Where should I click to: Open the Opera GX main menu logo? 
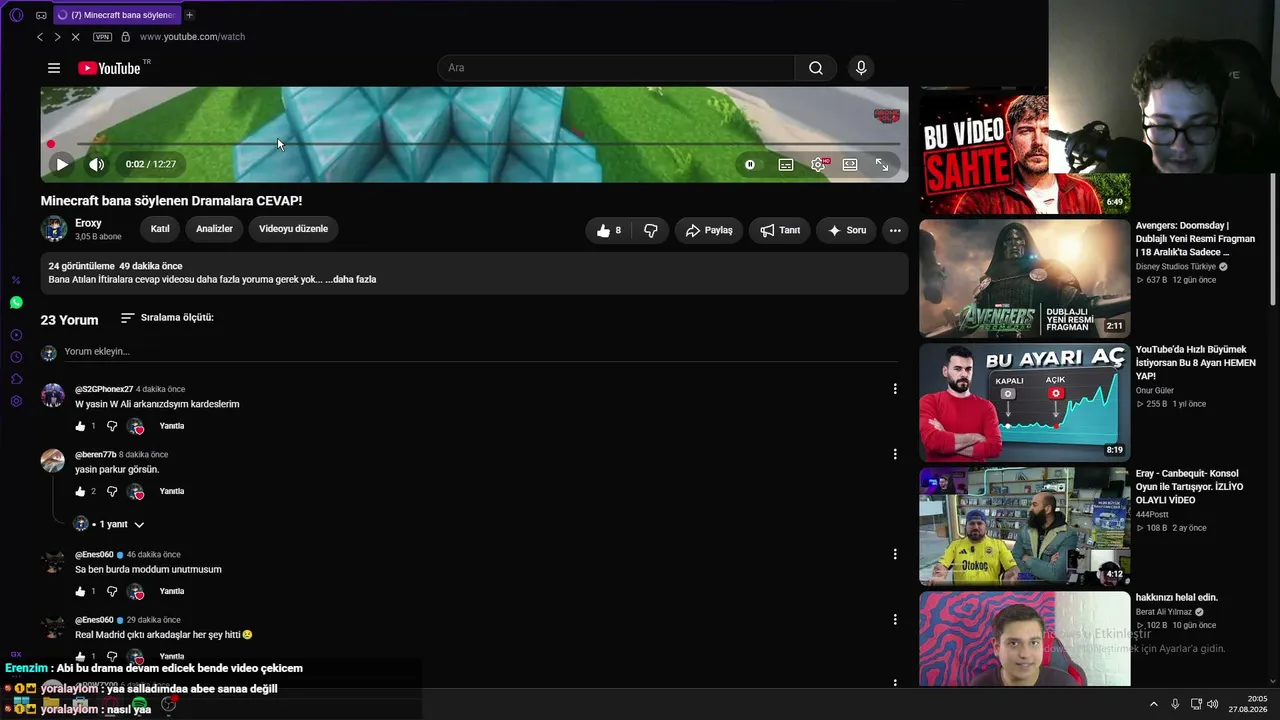point(16,15)
